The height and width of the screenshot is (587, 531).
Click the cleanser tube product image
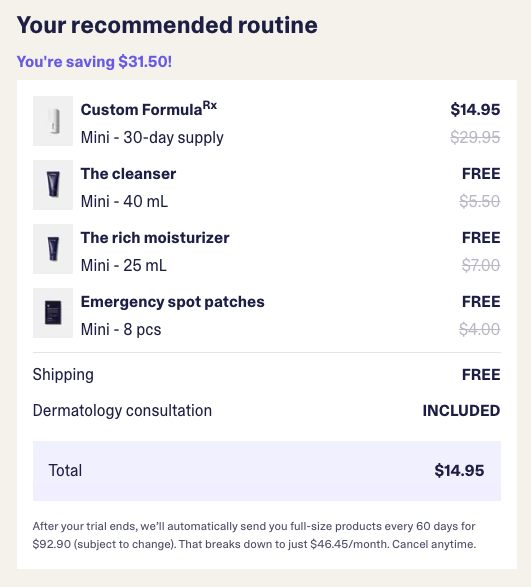(53, 185)
